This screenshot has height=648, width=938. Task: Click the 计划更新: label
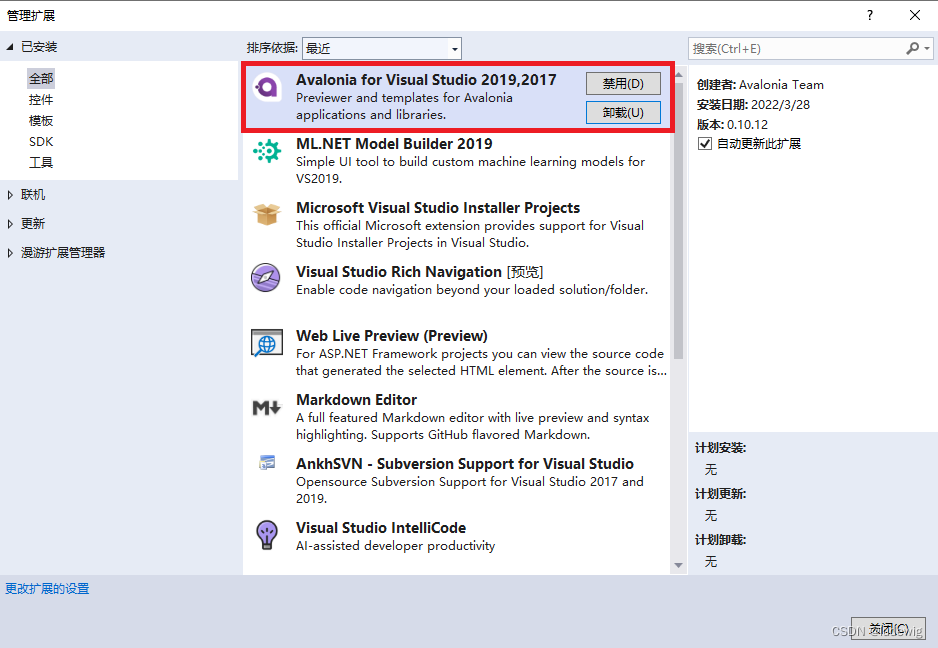pyautogui.click(x=720, y=494)
